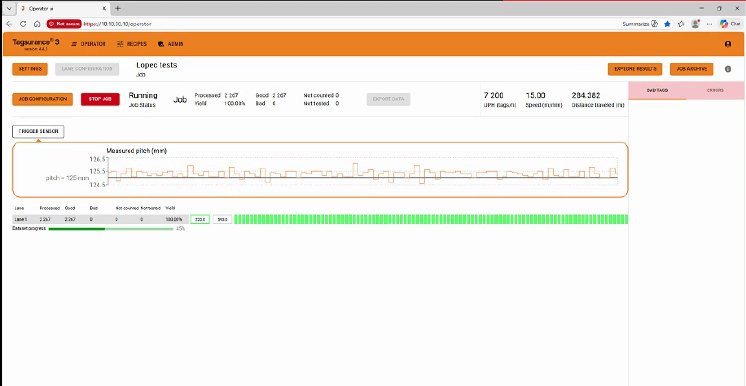Click the 15.00 speed value
This screenshot has width=746, height=386.
(535, 96)
